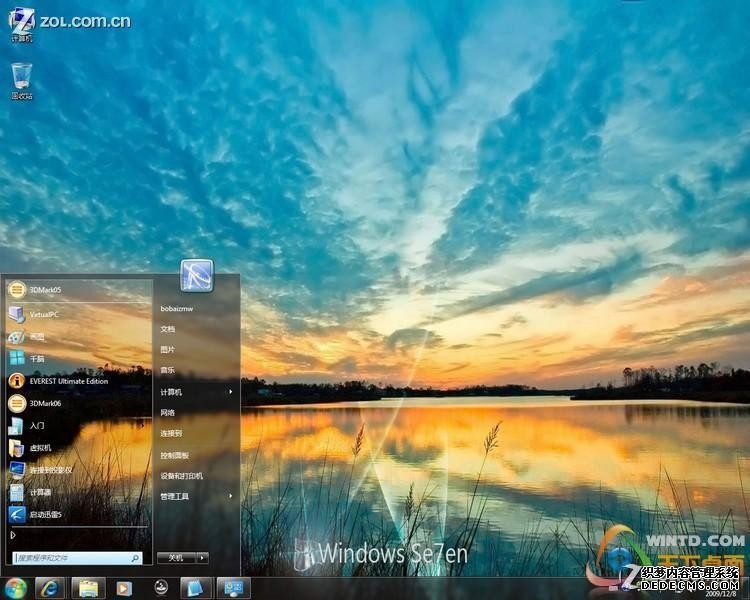
Task: Start Thunder 5 (启动迅雷5)
Action: 46,514
